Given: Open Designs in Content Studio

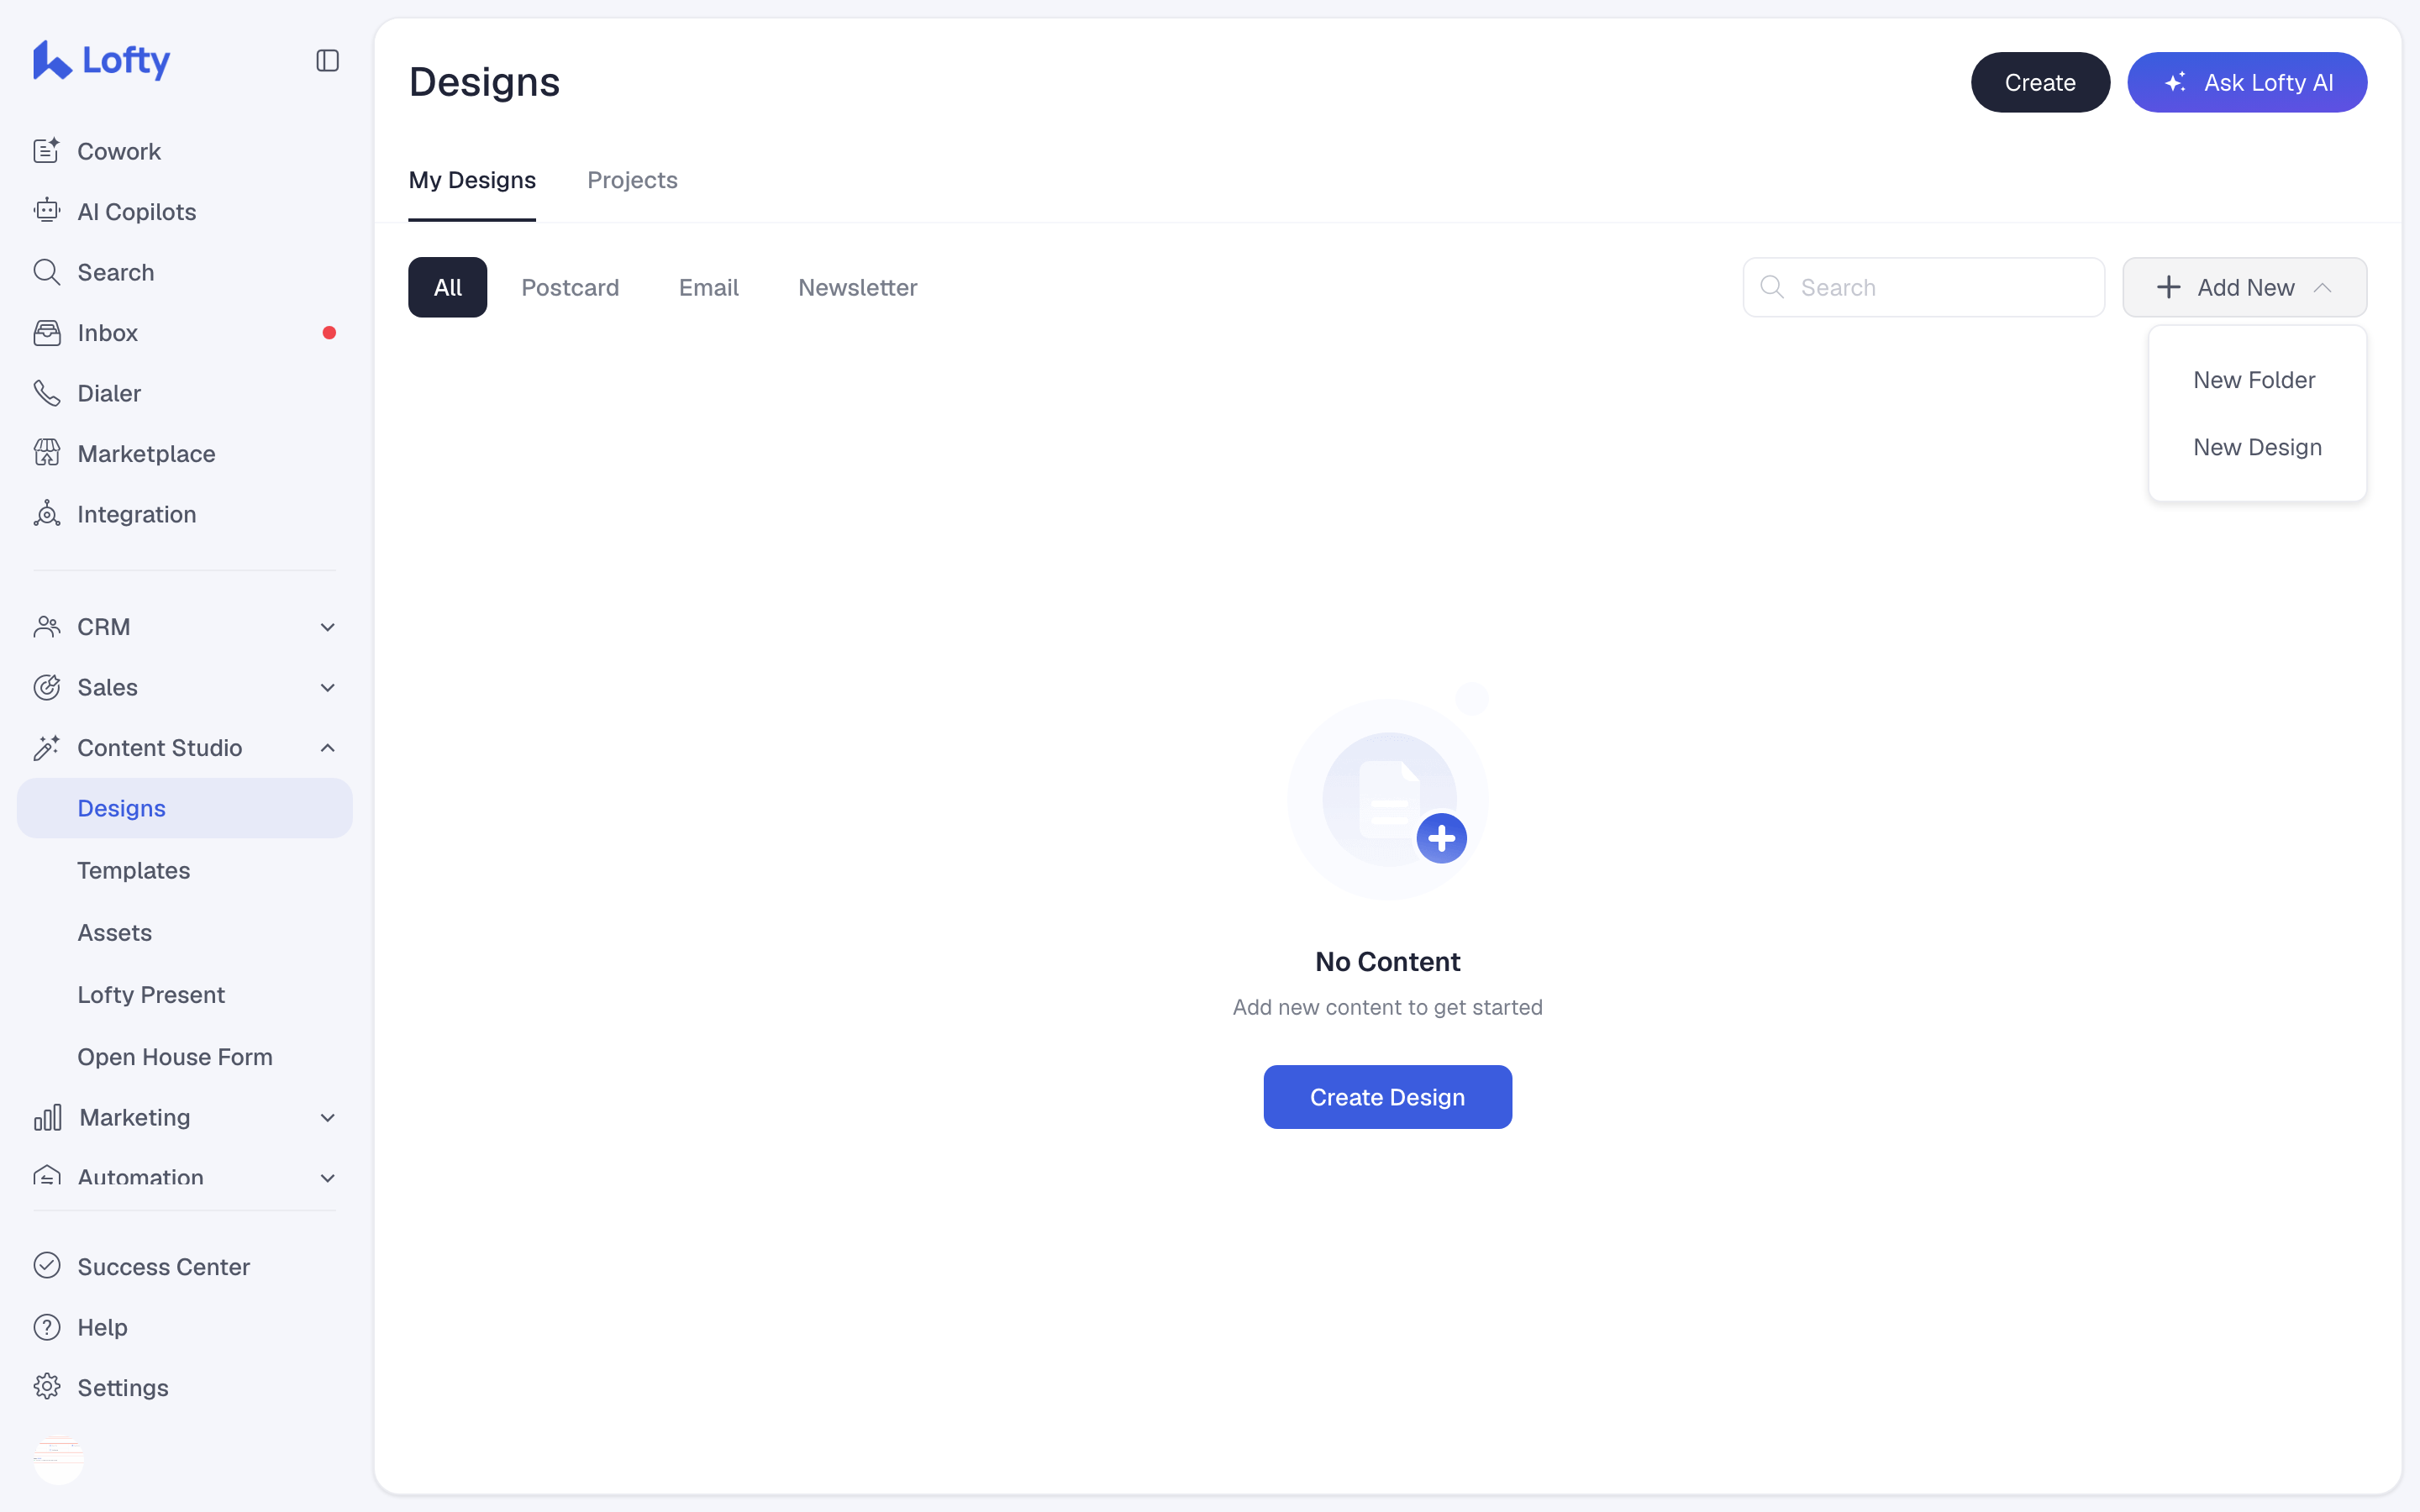Looking at the screenshot, I should [x=184, y=808].
